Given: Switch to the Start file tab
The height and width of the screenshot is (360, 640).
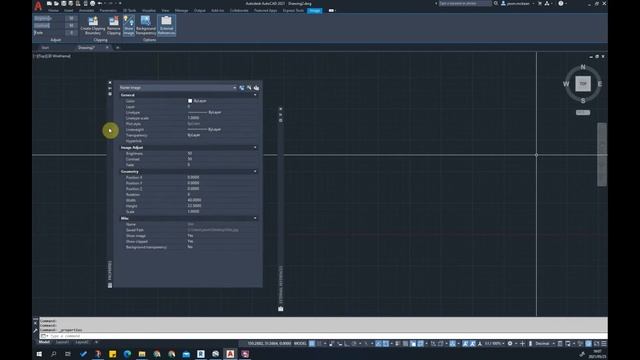Looking at the screenshot, I should point(45,48).
